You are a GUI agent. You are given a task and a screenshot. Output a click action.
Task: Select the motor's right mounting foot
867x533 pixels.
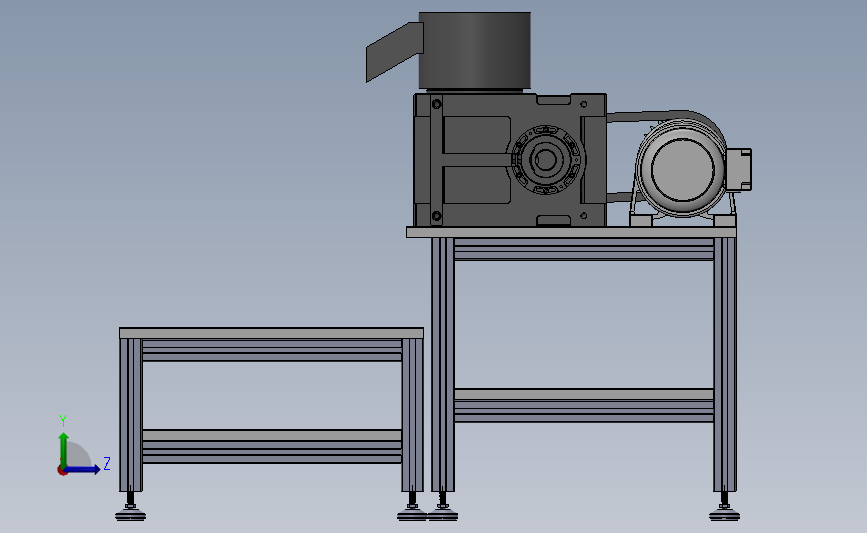point(724,221)
